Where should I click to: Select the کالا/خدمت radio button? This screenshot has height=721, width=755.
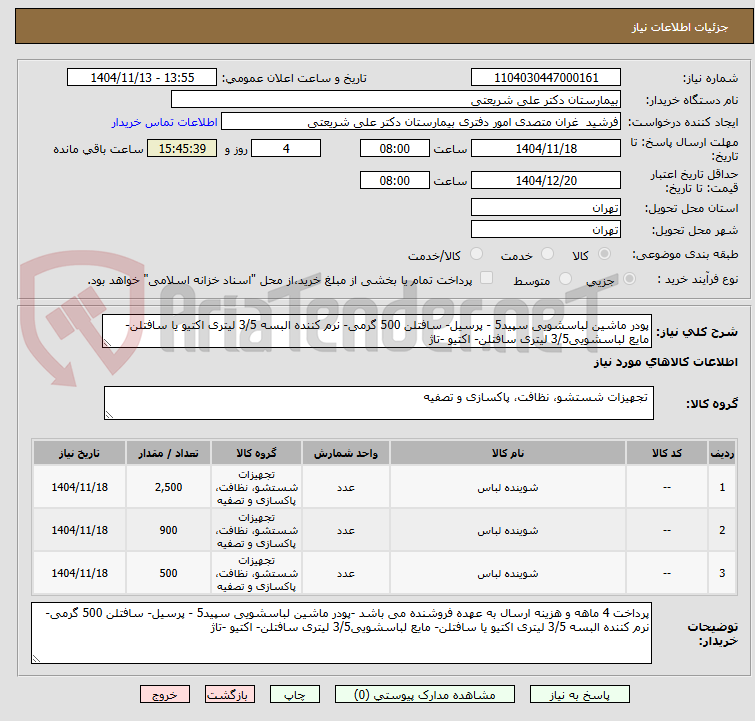pyautogui.click(x=476, y=254)
